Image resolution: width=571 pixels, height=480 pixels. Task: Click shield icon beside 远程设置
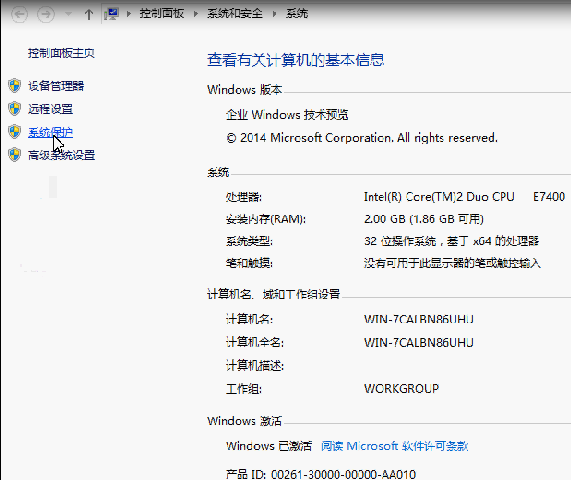15,109
